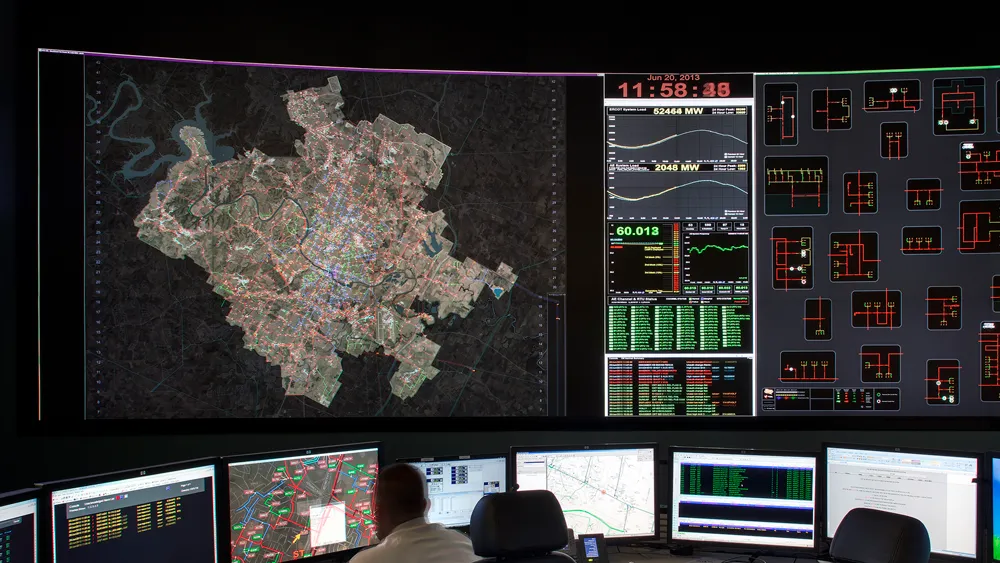
Task: Click the ERCOT System Load label
Action: click(x=628, y=110)
